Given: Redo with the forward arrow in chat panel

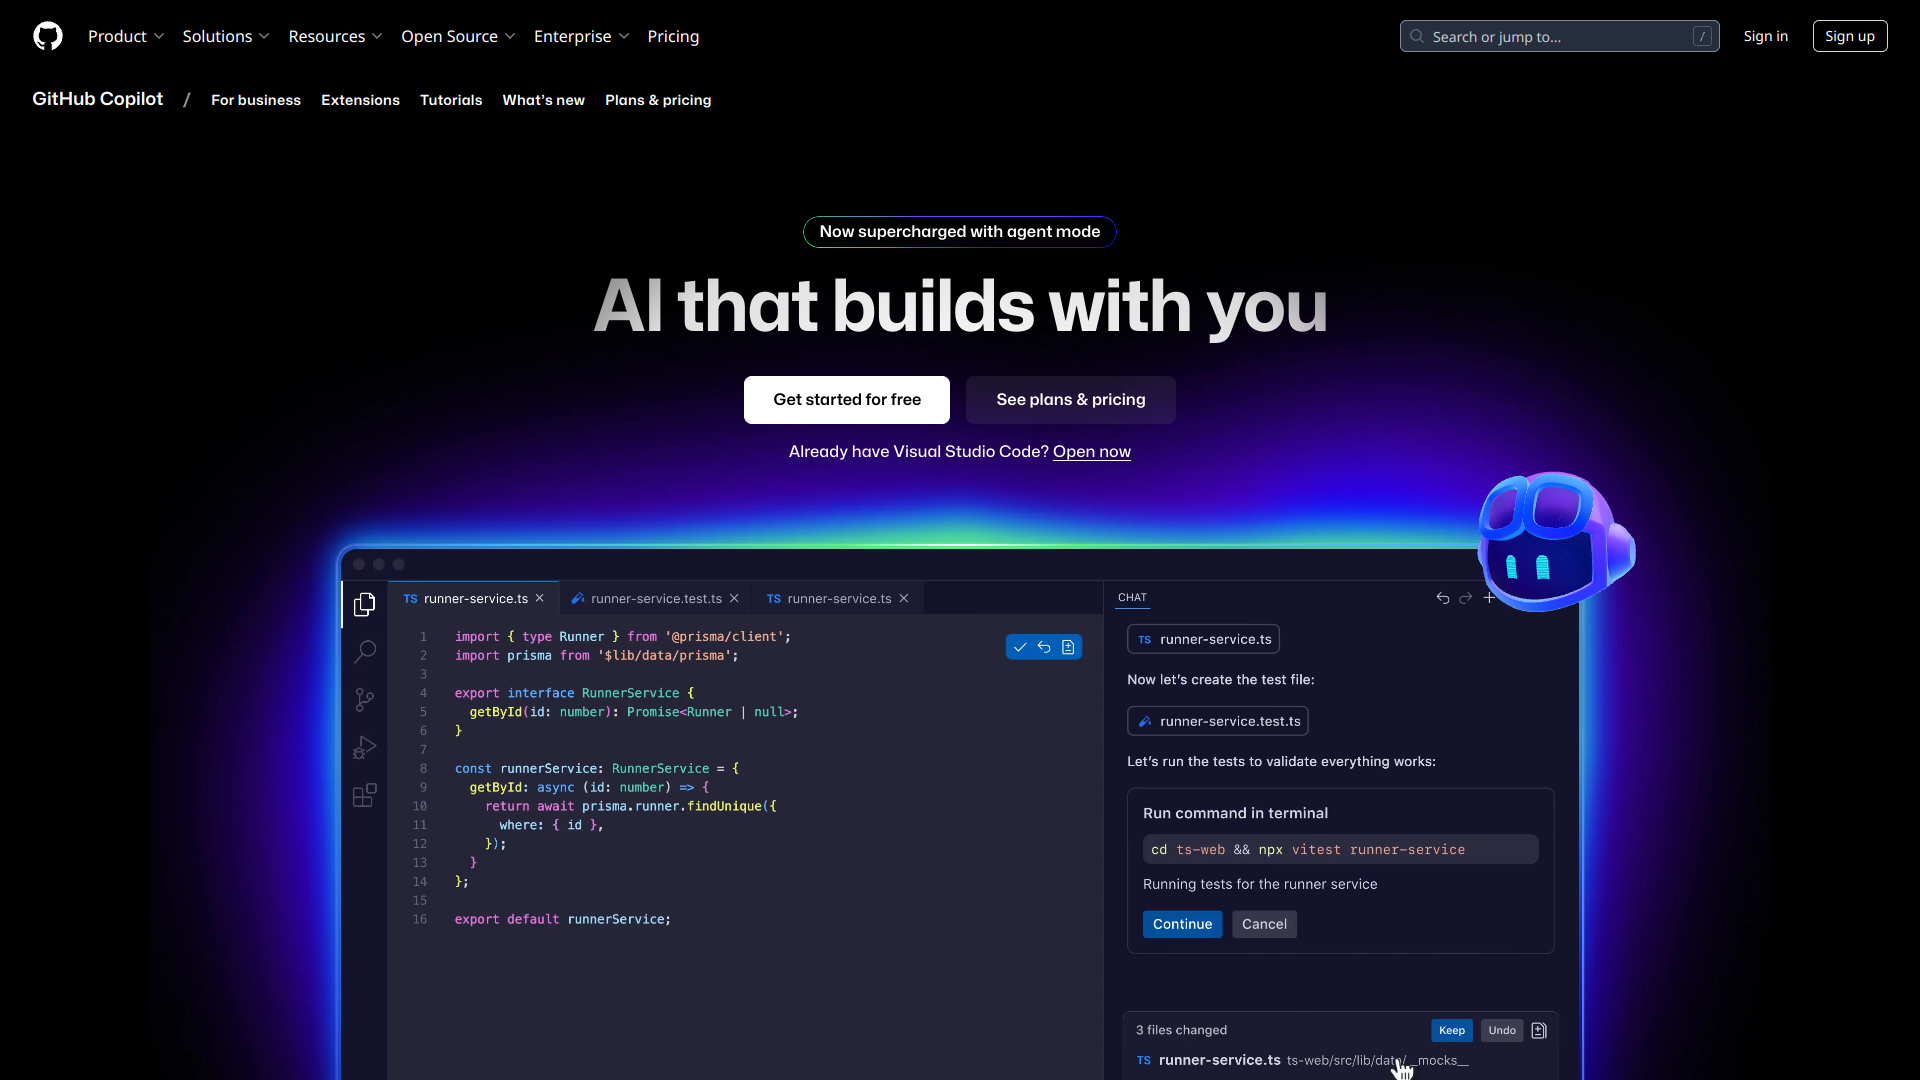Looking at the screenshot, I should point(1466,598).
